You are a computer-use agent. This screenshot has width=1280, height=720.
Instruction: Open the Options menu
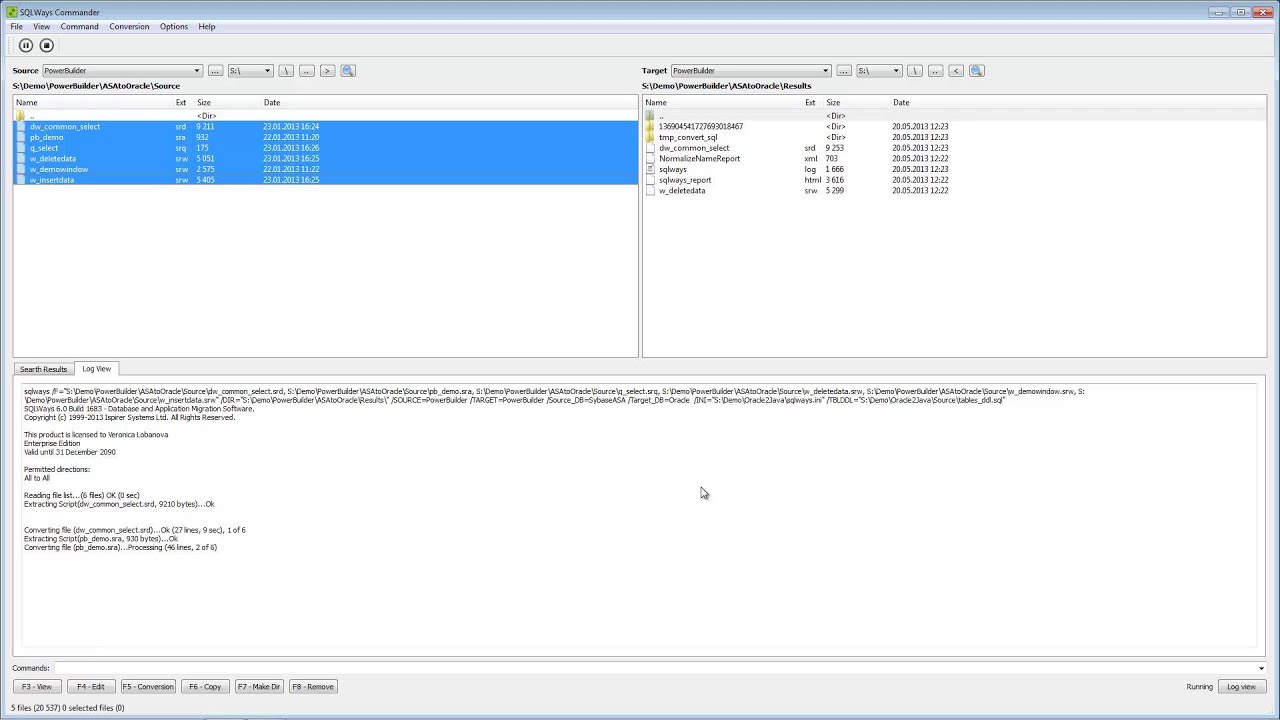click(x=174, y=27)
